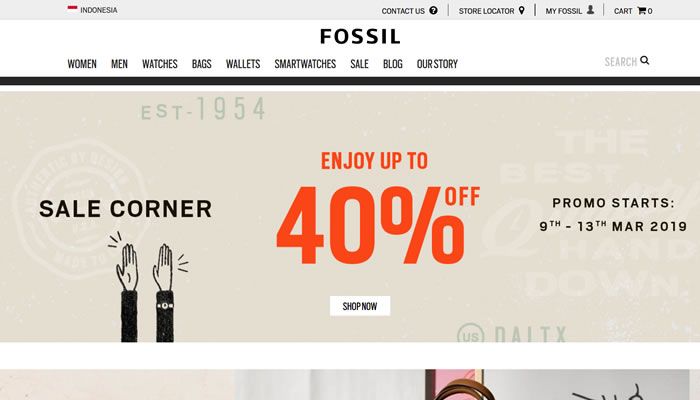The image size is (700, 400).
Task: Click the Store Locator map pin icon
Action: (521, 10)
